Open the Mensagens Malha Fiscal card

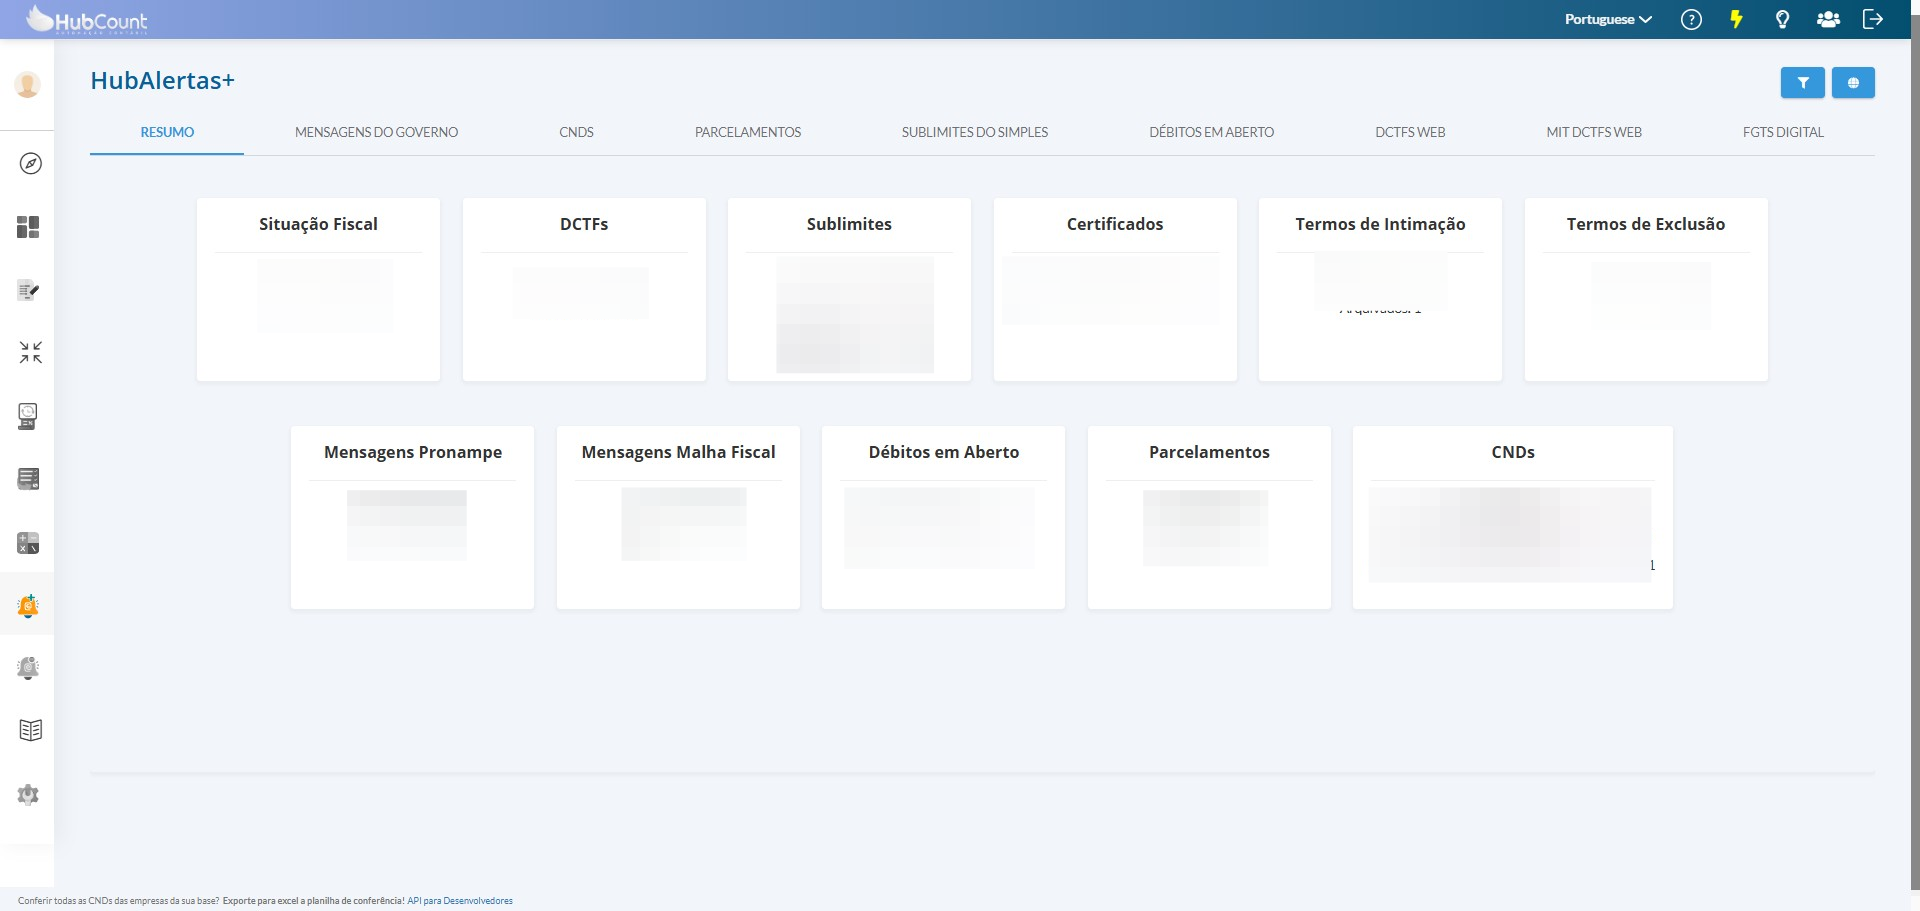click(678, 517)
